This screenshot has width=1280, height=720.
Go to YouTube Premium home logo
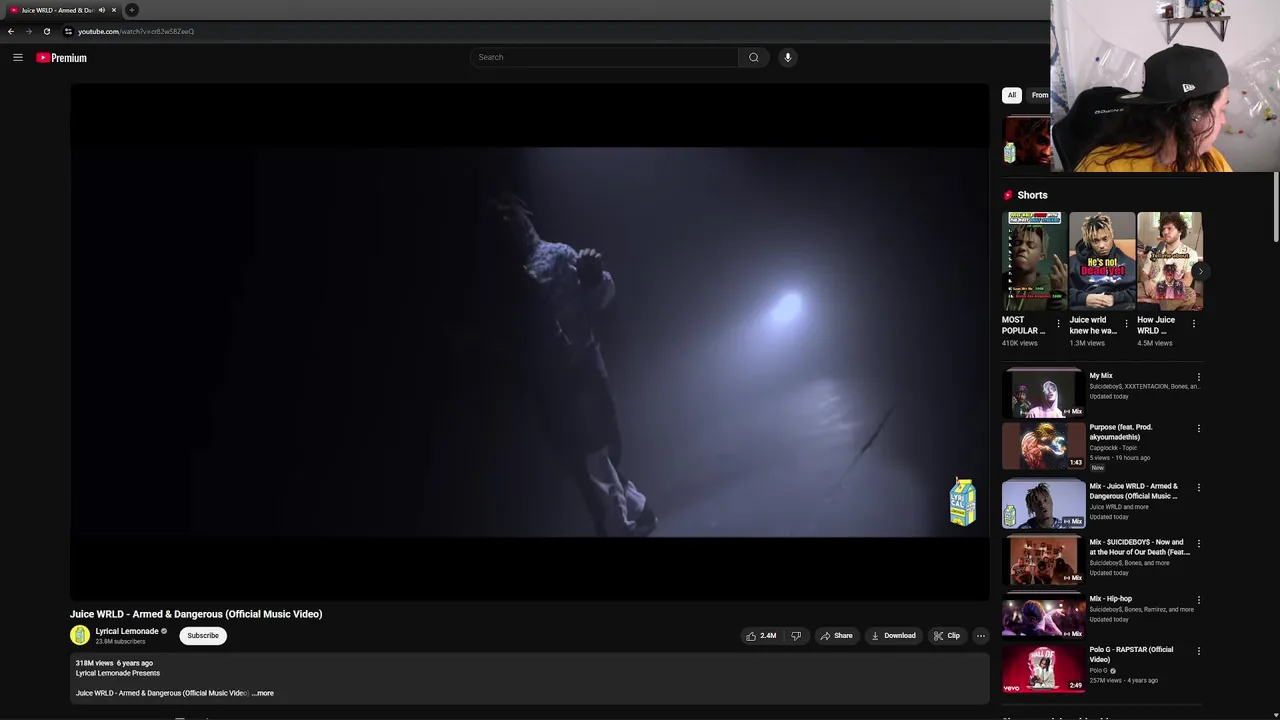(62, 58)
